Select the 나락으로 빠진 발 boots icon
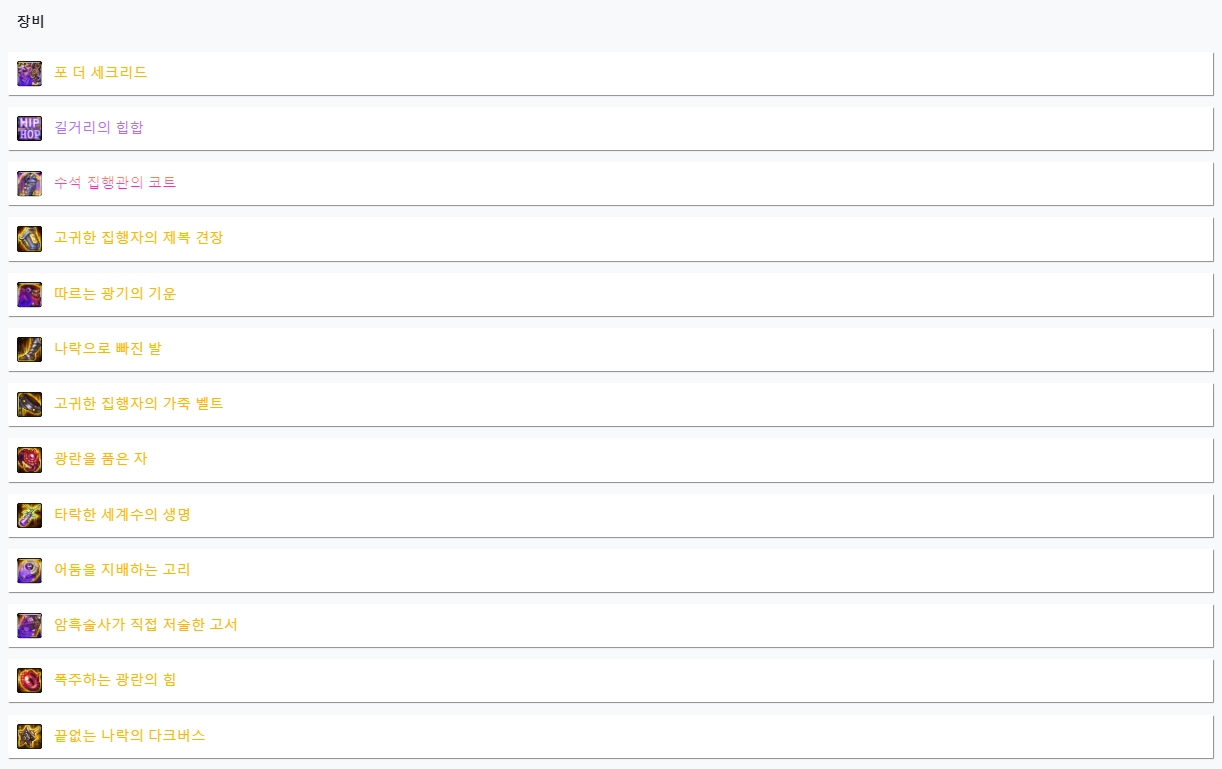Viewport: 1222px width, 769px height. click(x=30, y=349)
